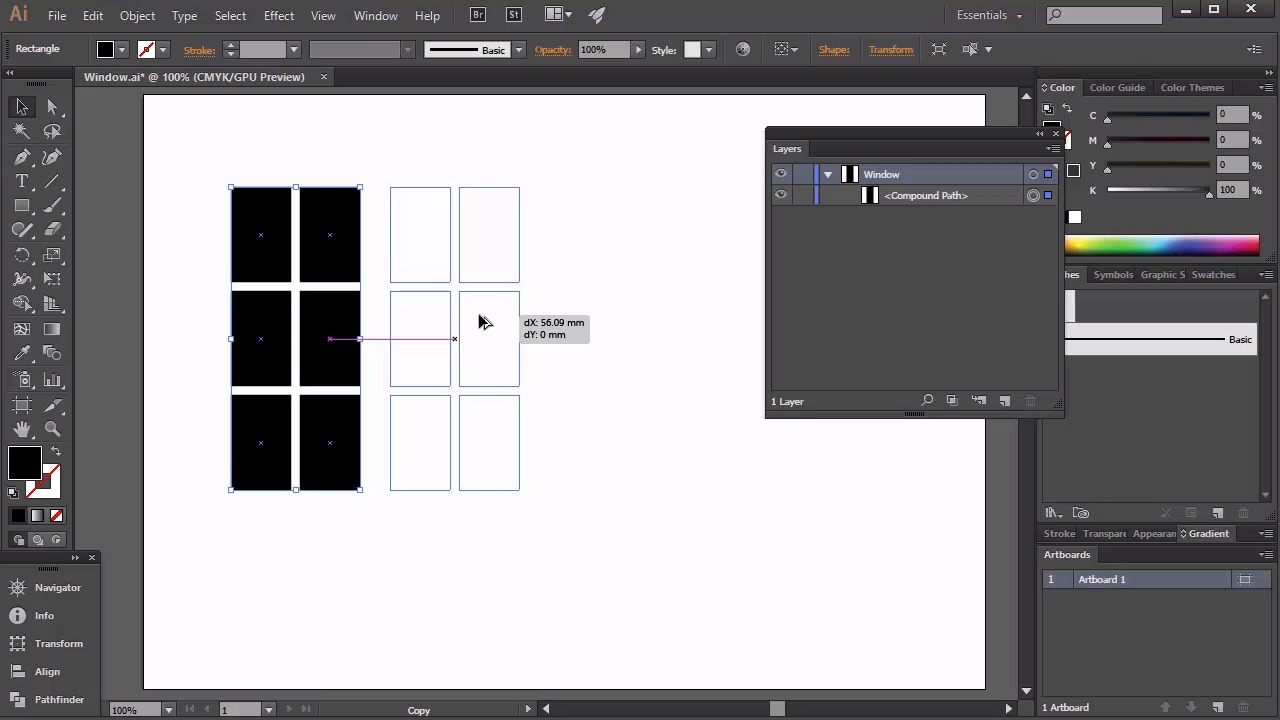This screenshot has height=720, width=1280.
Task: Pick the Zoom tool in toolbar
Action: pyautogui.click(x=53, y=429)
